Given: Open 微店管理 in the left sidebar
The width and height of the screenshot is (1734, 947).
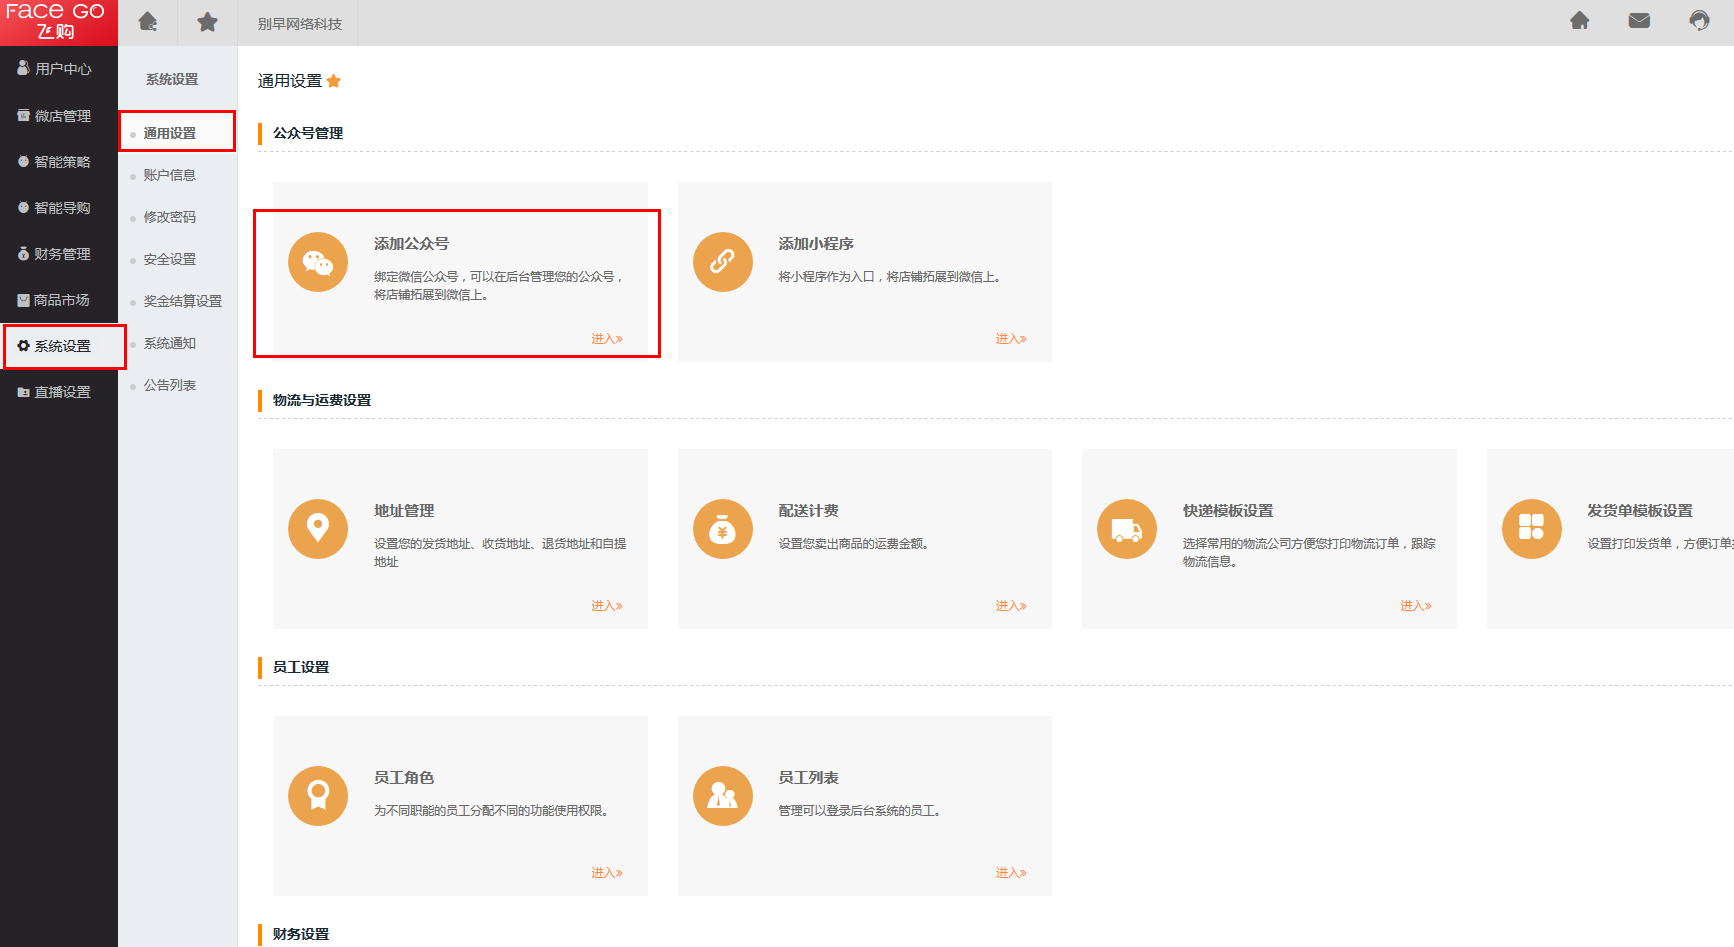Looking at the screenshot, I should (62, 116).
